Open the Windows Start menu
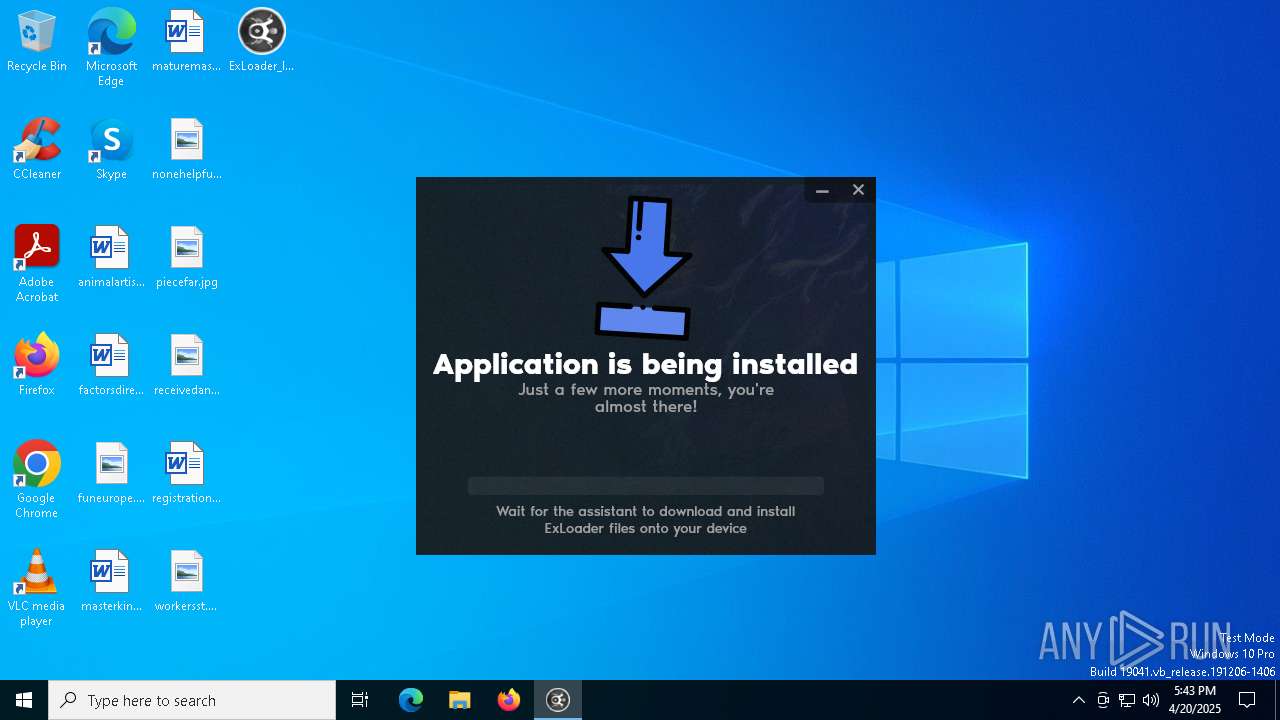The height and width of the screenshot is (720, 1280). (24, 700)
